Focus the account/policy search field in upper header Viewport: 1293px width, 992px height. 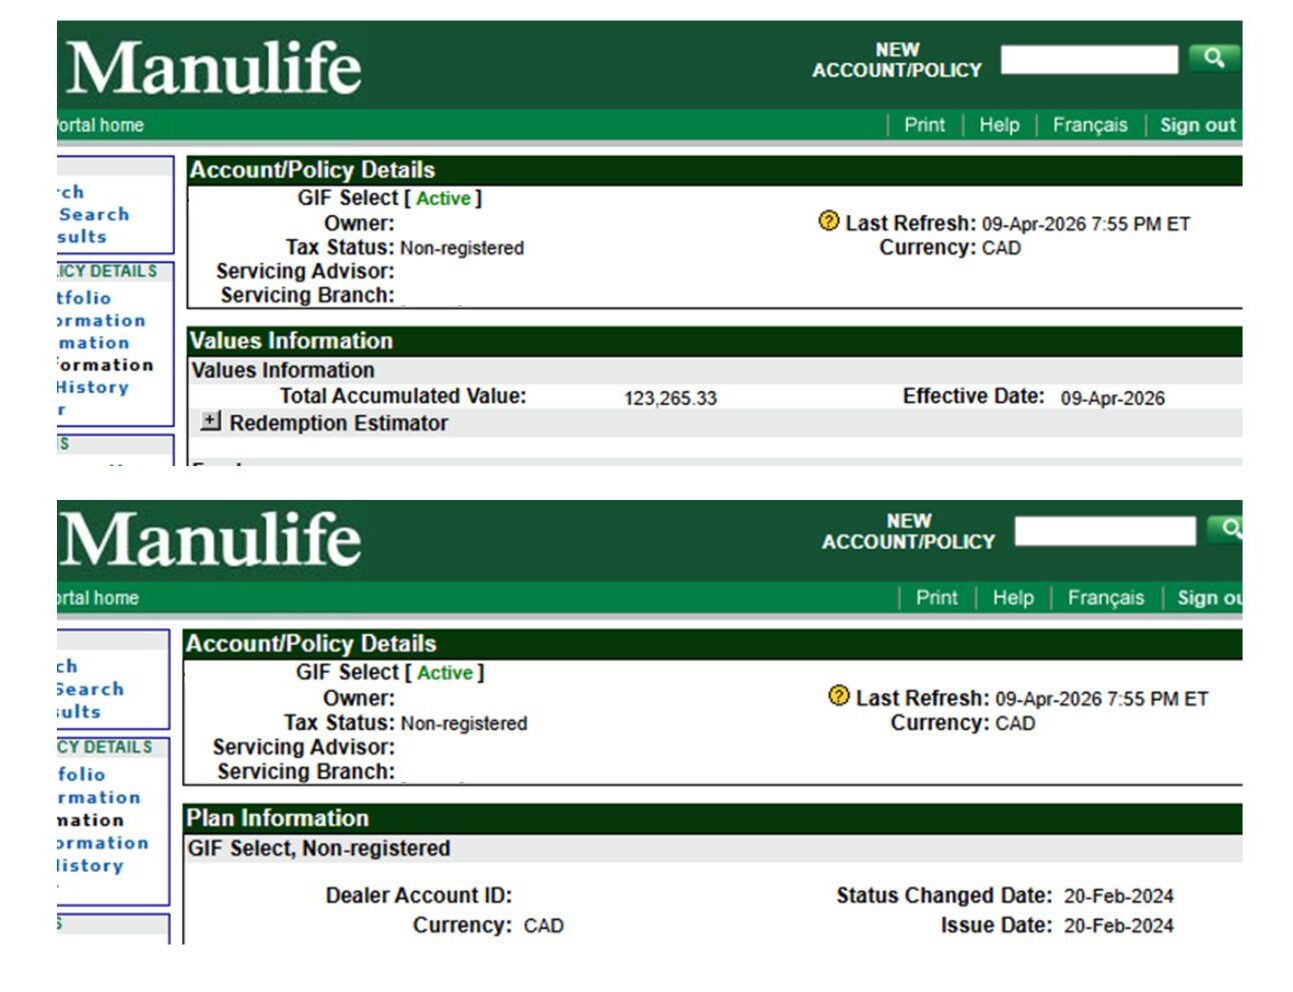click(x=1089, y=59)
